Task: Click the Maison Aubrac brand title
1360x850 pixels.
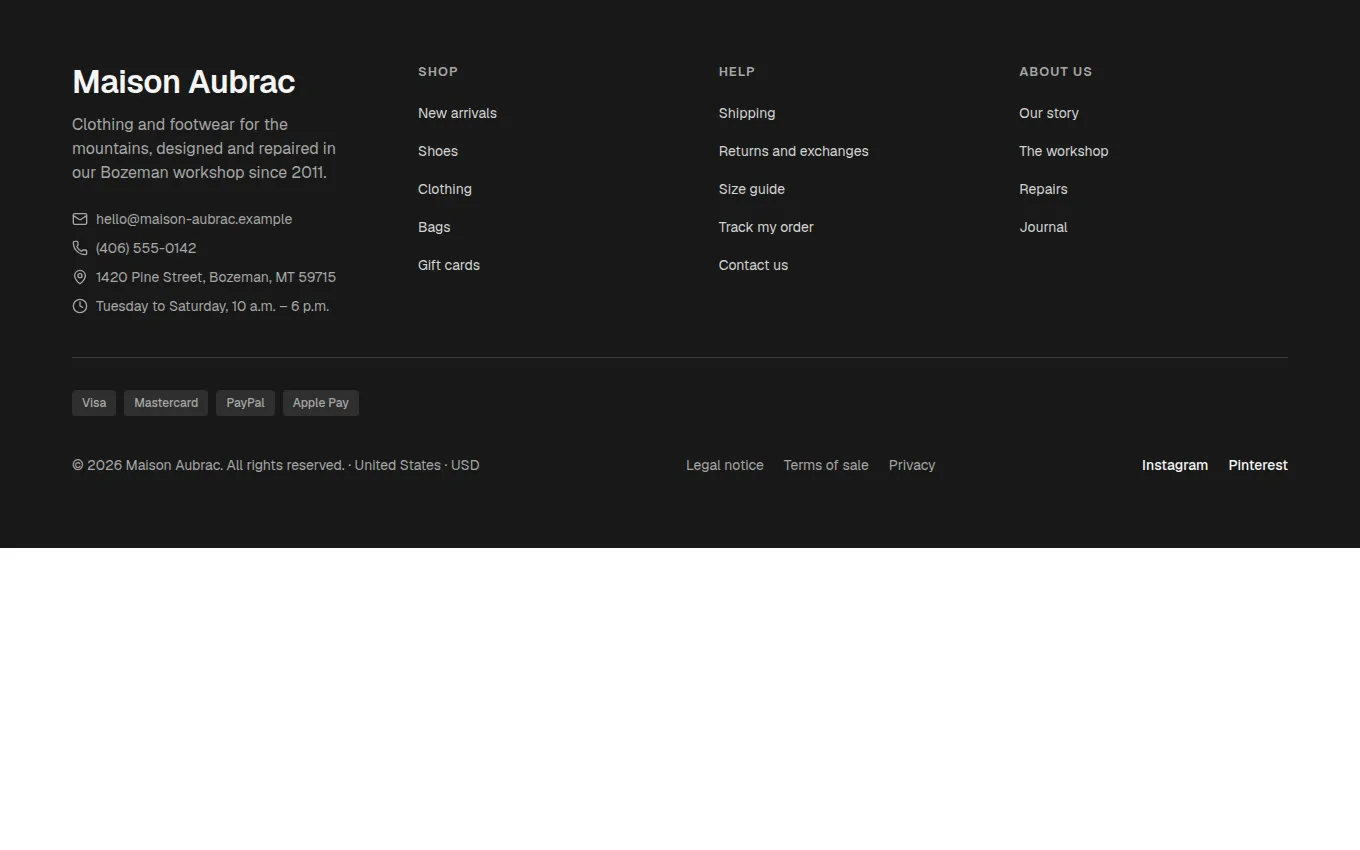Action: [184, 82]
